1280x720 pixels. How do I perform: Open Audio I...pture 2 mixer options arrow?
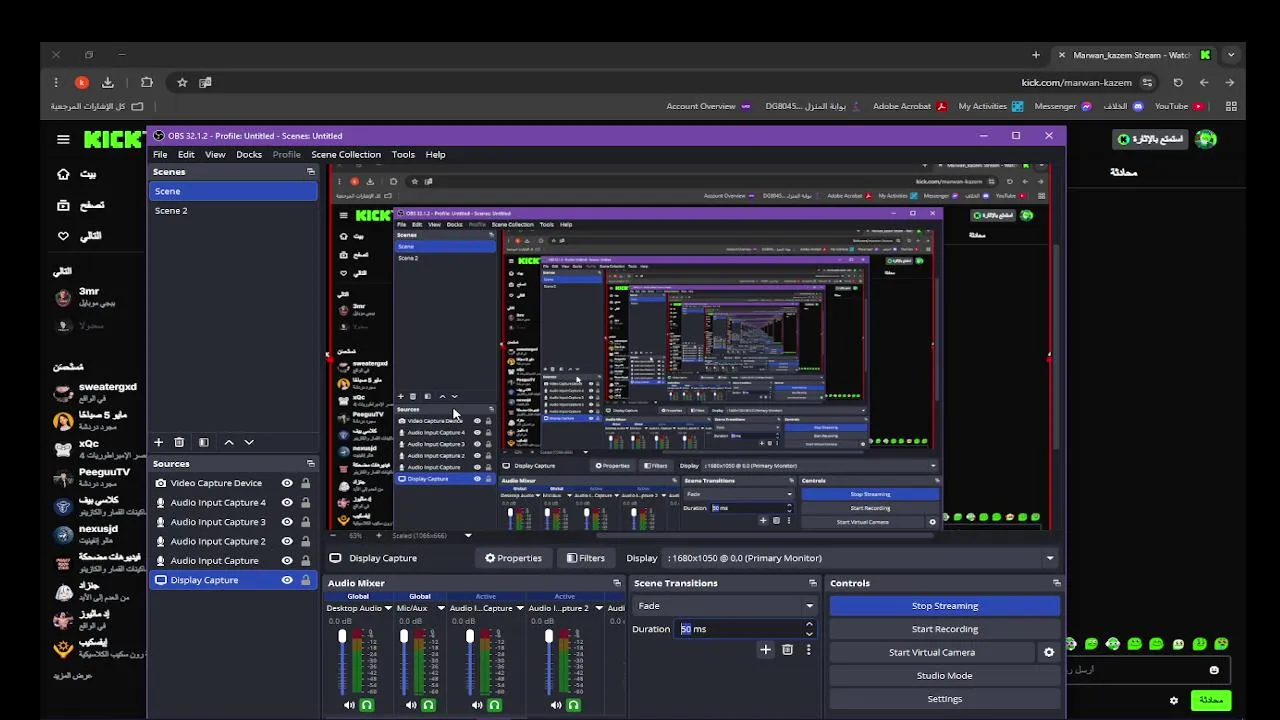598,608
